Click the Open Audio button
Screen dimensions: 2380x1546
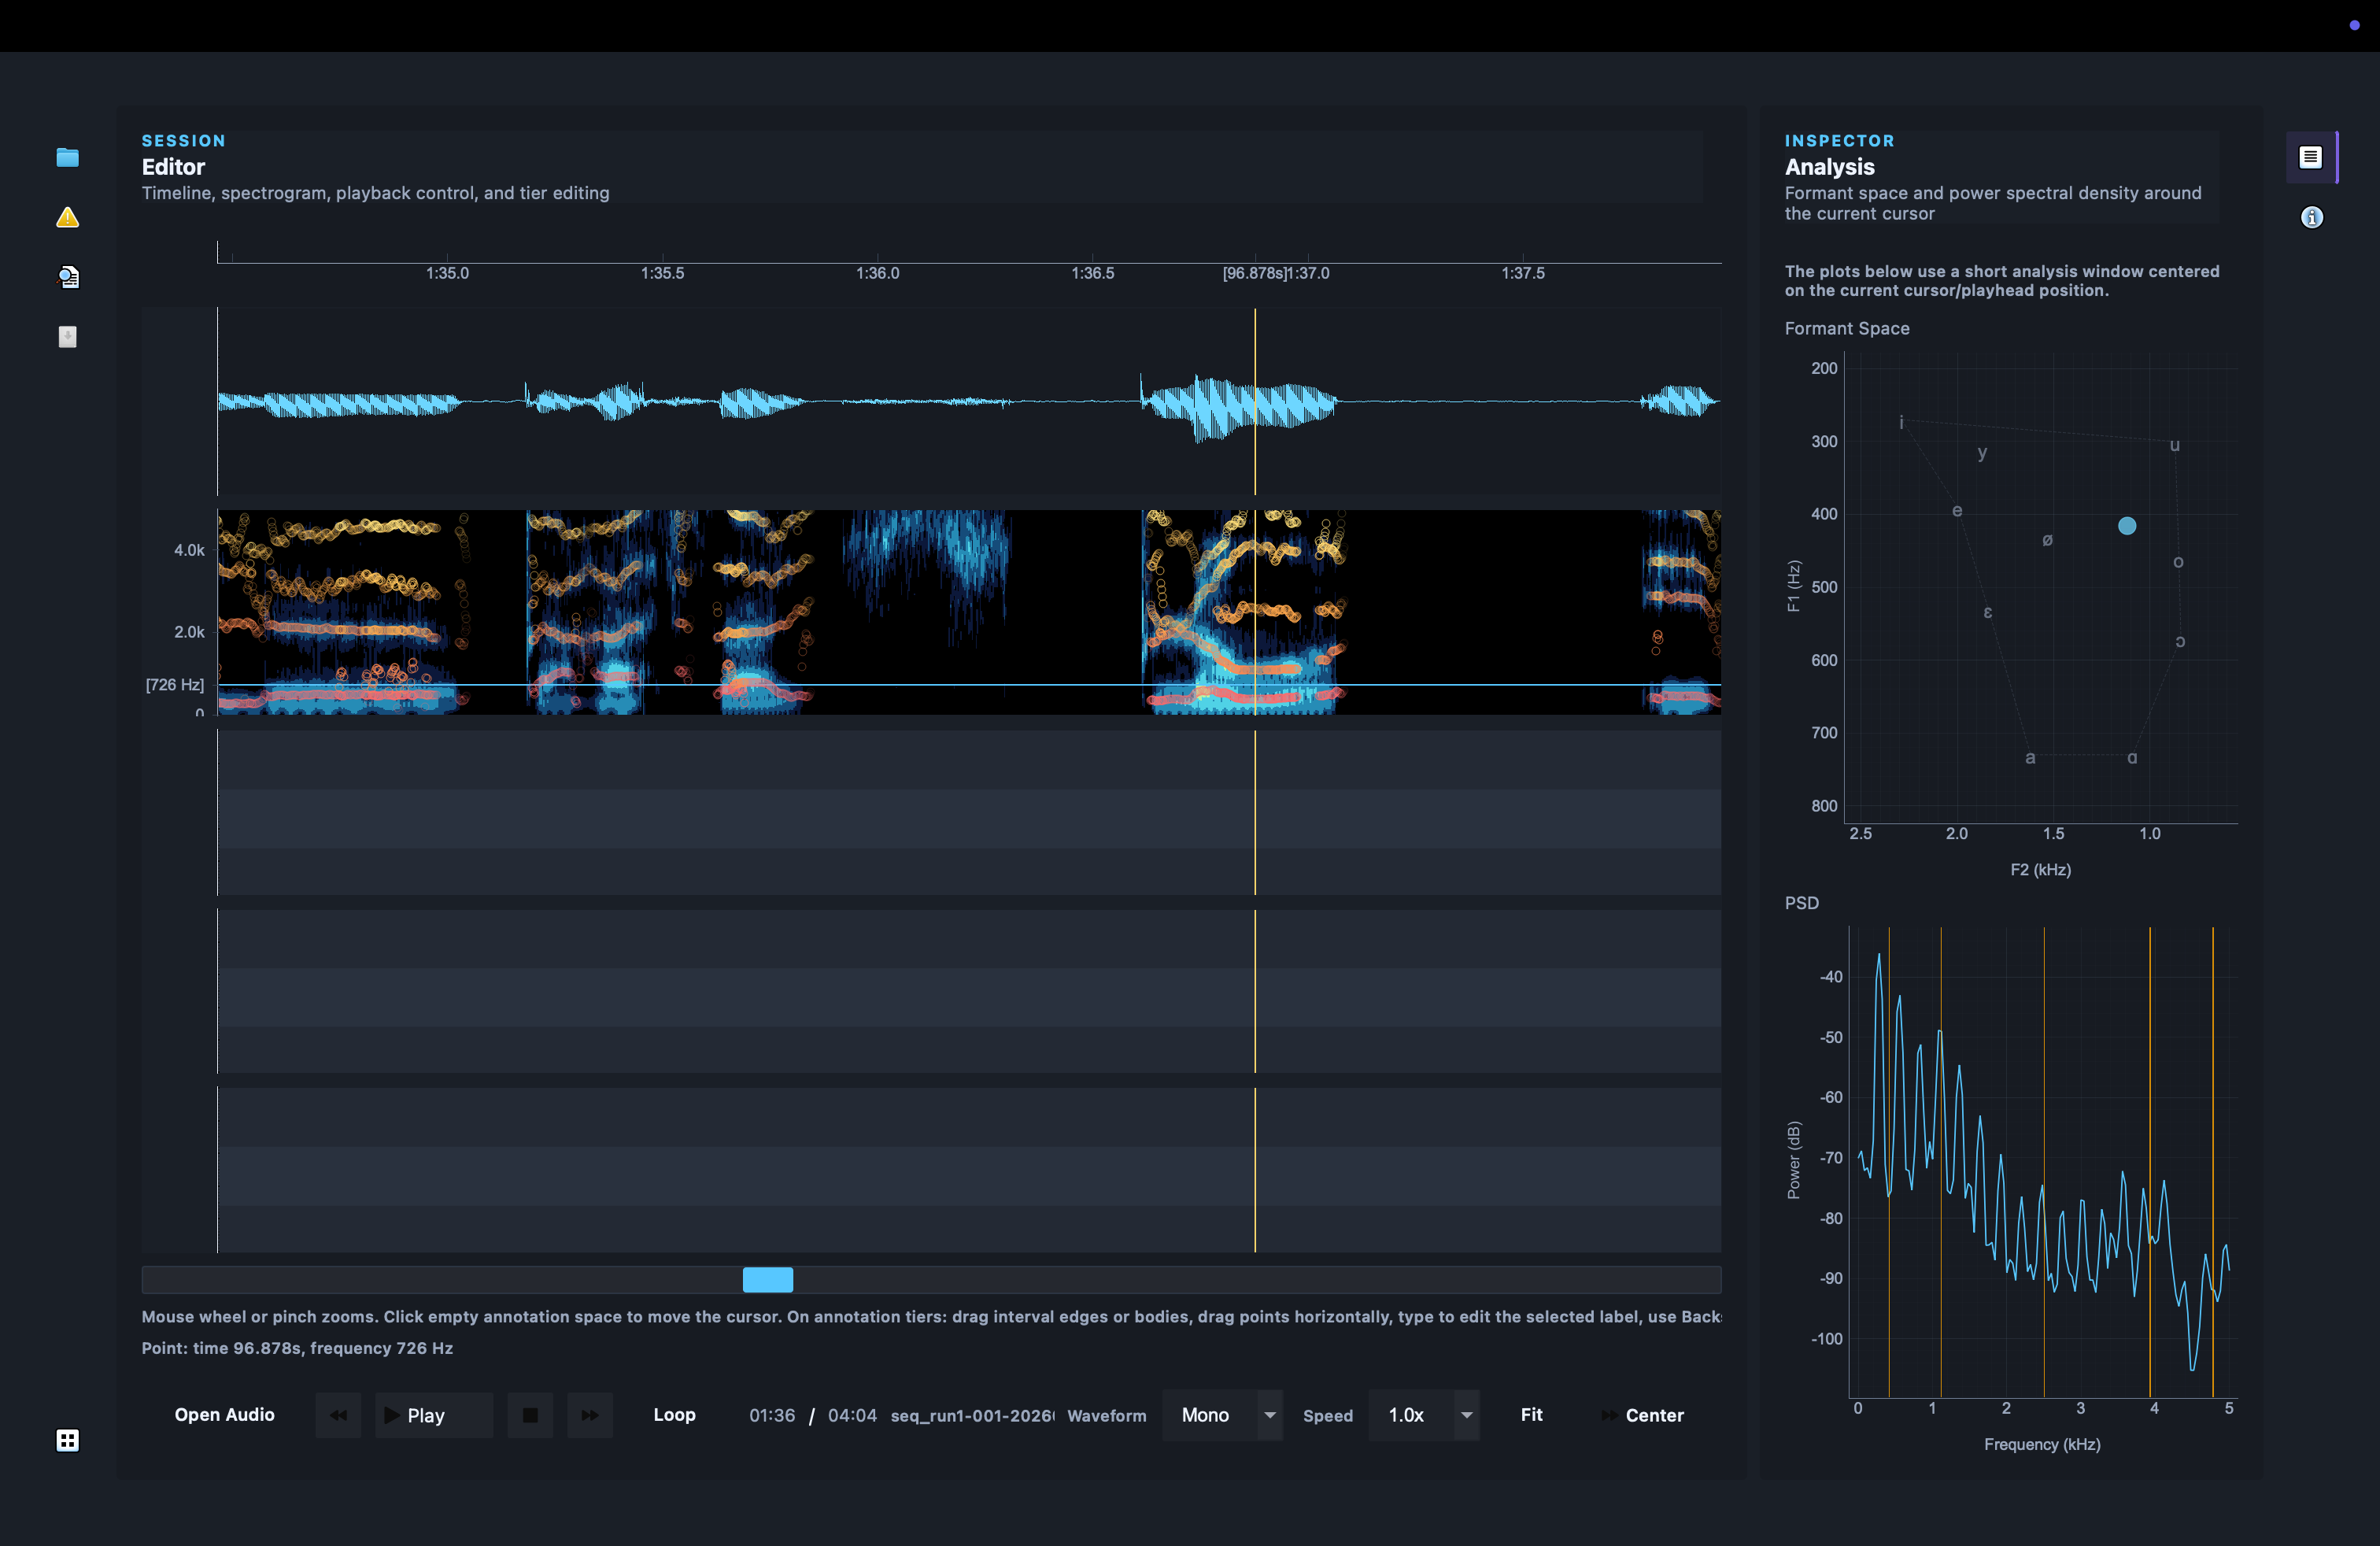pyautogui.click(x=224, y=1415)
